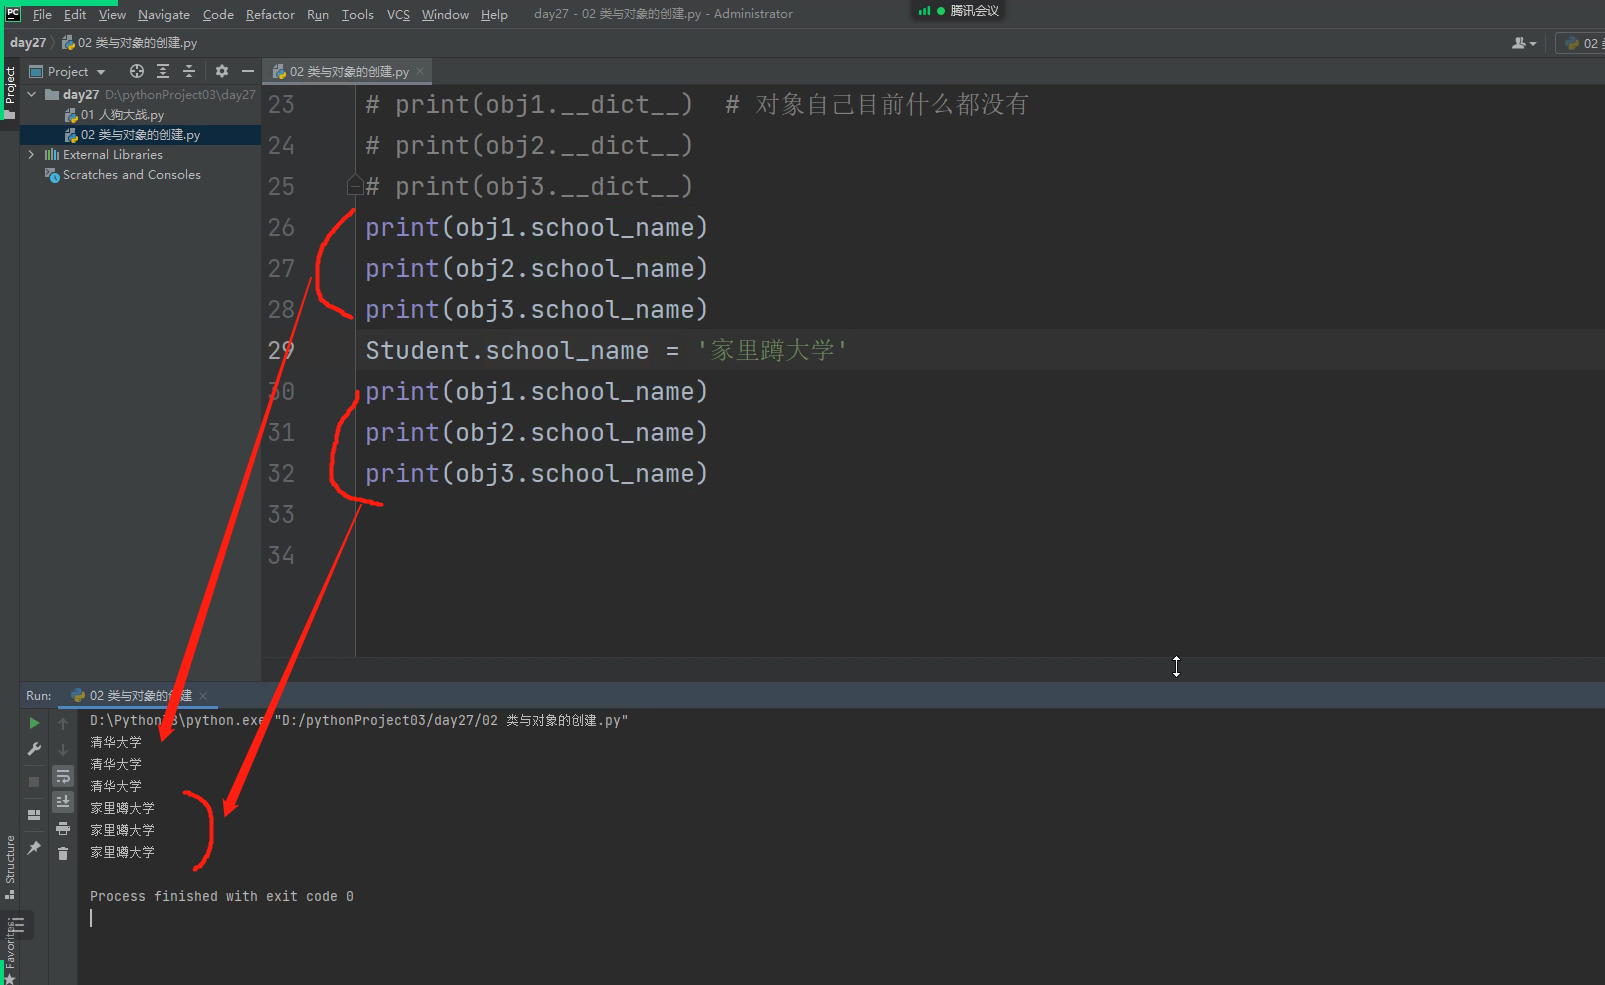The height and width of the screenshot is (985, 1605).
Task: Click the day27 breadcrumb
Action: tap(28, 43)
